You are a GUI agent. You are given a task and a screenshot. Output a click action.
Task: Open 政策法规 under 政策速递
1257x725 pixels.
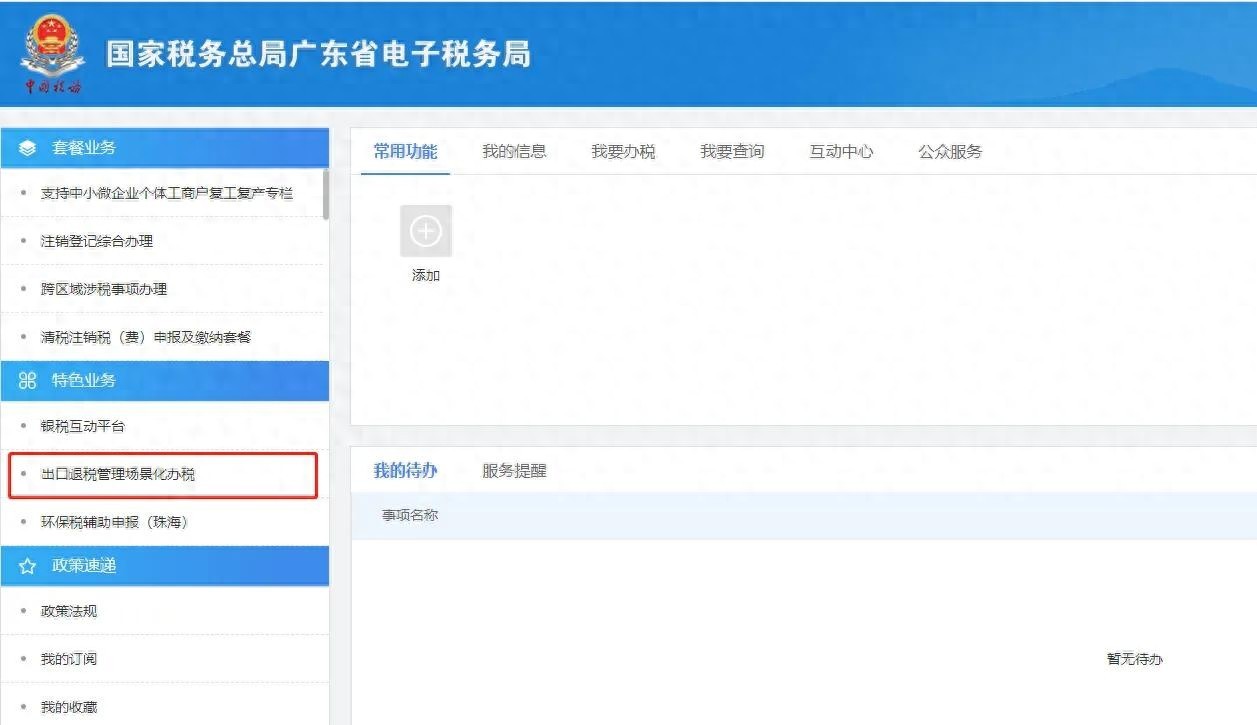coord(69,612)
